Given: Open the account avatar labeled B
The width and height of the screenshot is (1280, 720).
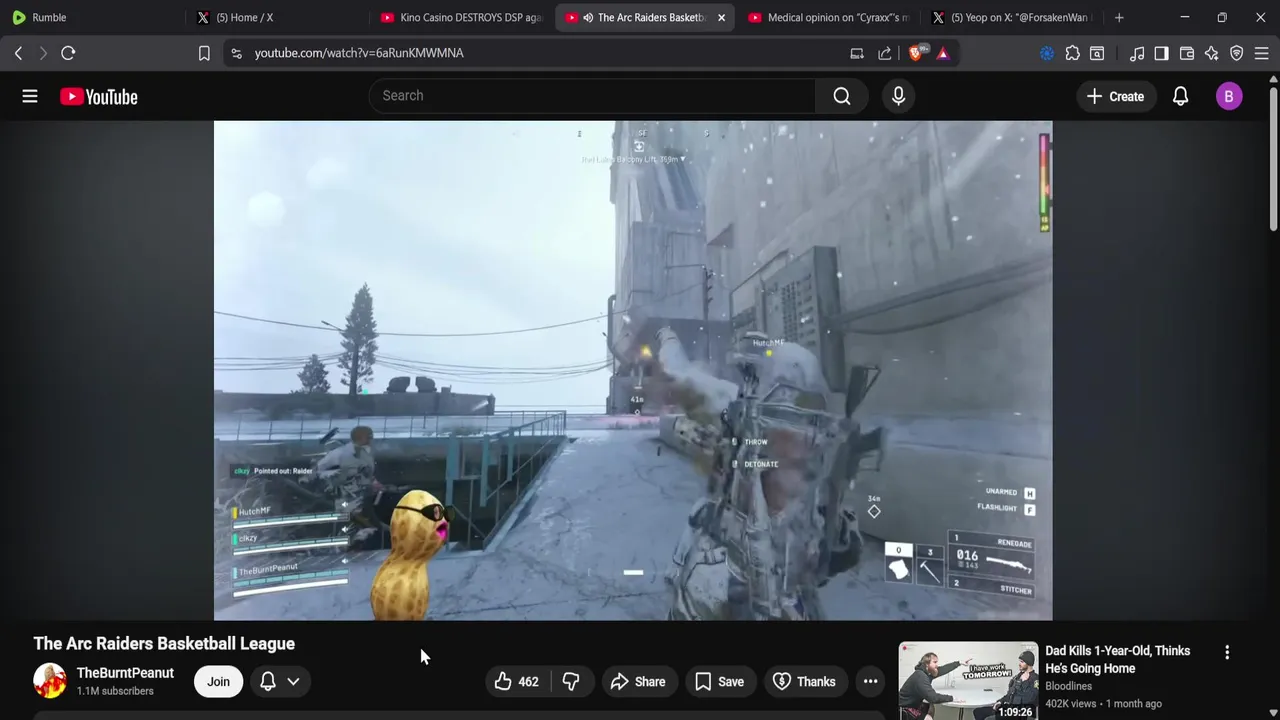Looking at the screenshot, I should coord(1229,96).
